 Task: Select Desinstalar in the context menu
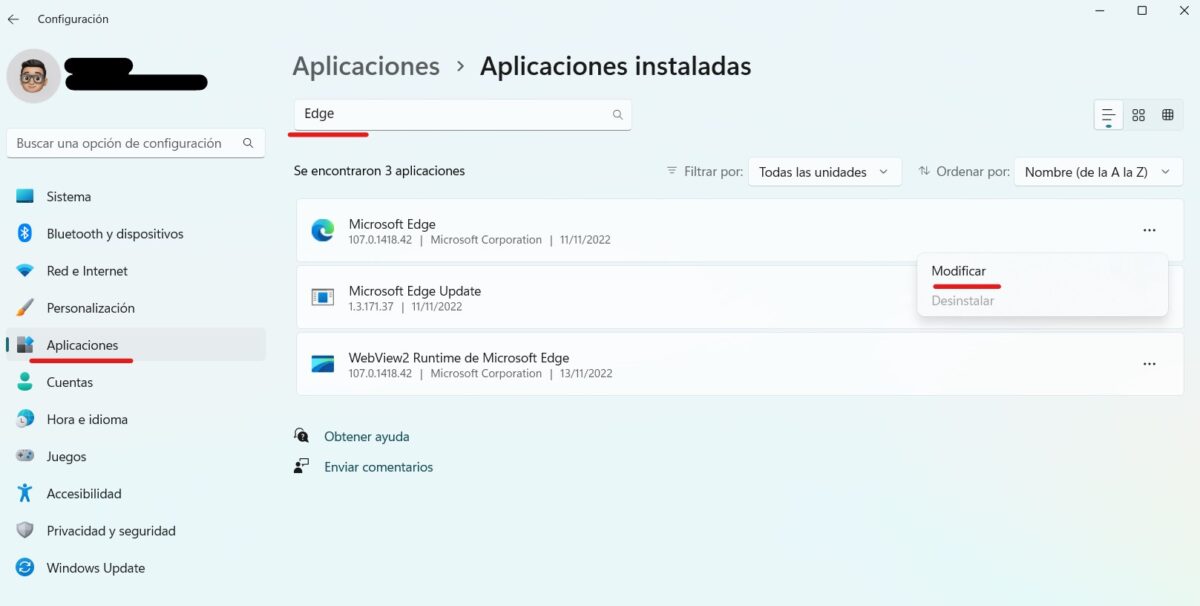(962, 300)
